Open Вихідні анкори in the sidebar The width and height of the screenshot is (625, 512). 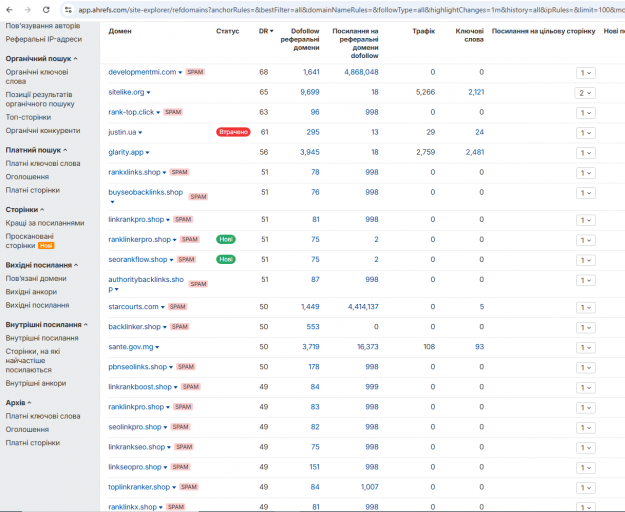[31, 292]
